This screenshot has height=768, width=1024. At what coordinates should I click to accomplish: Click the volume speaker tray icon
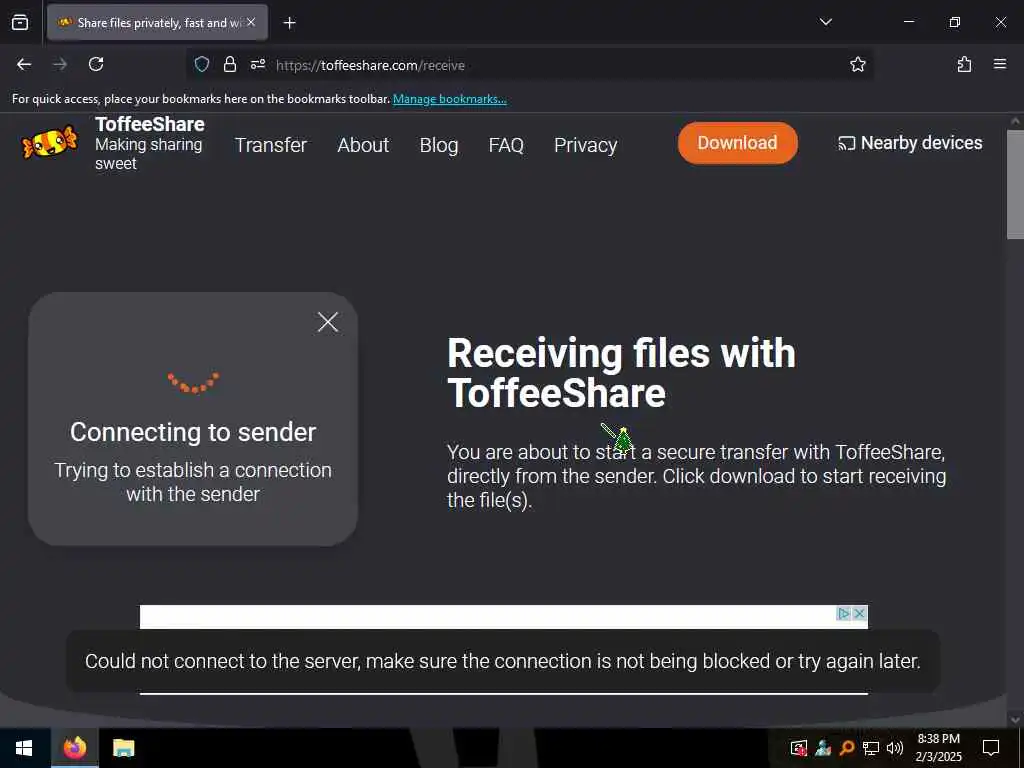[x=895, y=748]
